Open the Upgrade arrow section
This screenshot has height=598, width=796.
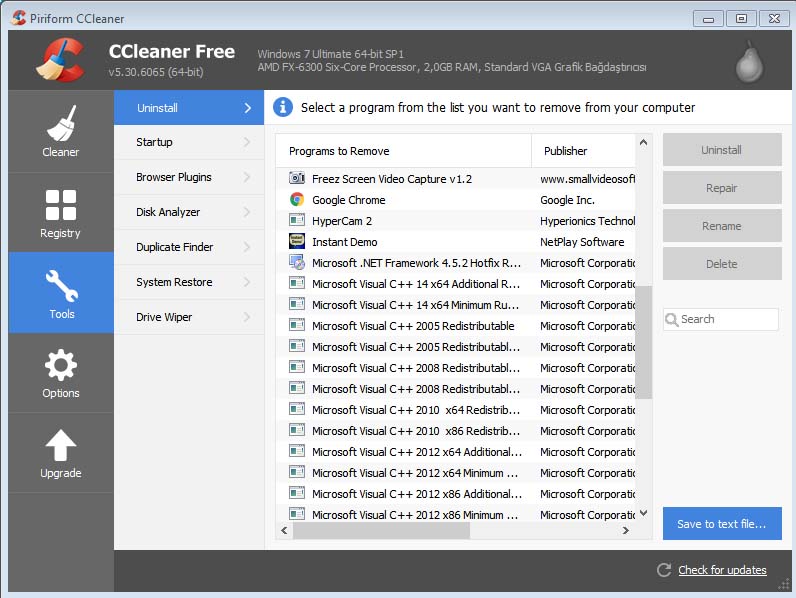tap(60, 453)
